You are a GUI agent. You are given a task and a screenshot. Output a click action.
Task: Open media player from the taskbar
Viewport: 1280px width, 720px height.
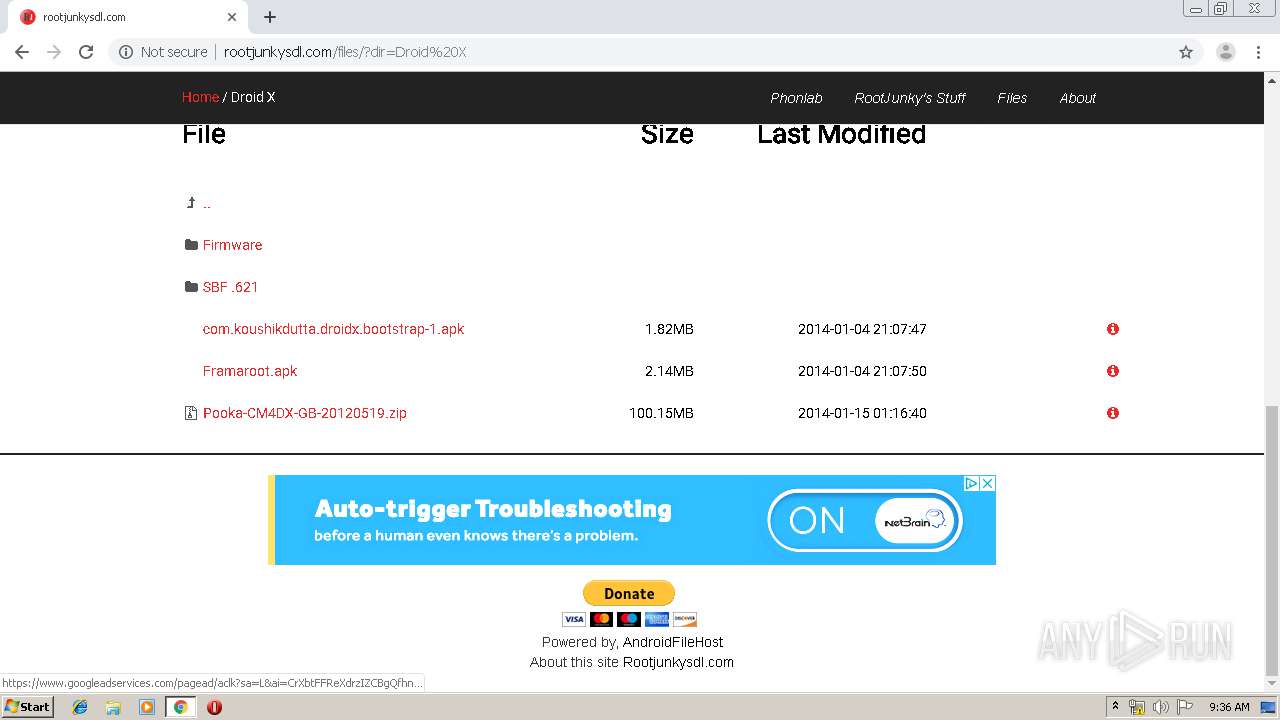tap(147, 707)
